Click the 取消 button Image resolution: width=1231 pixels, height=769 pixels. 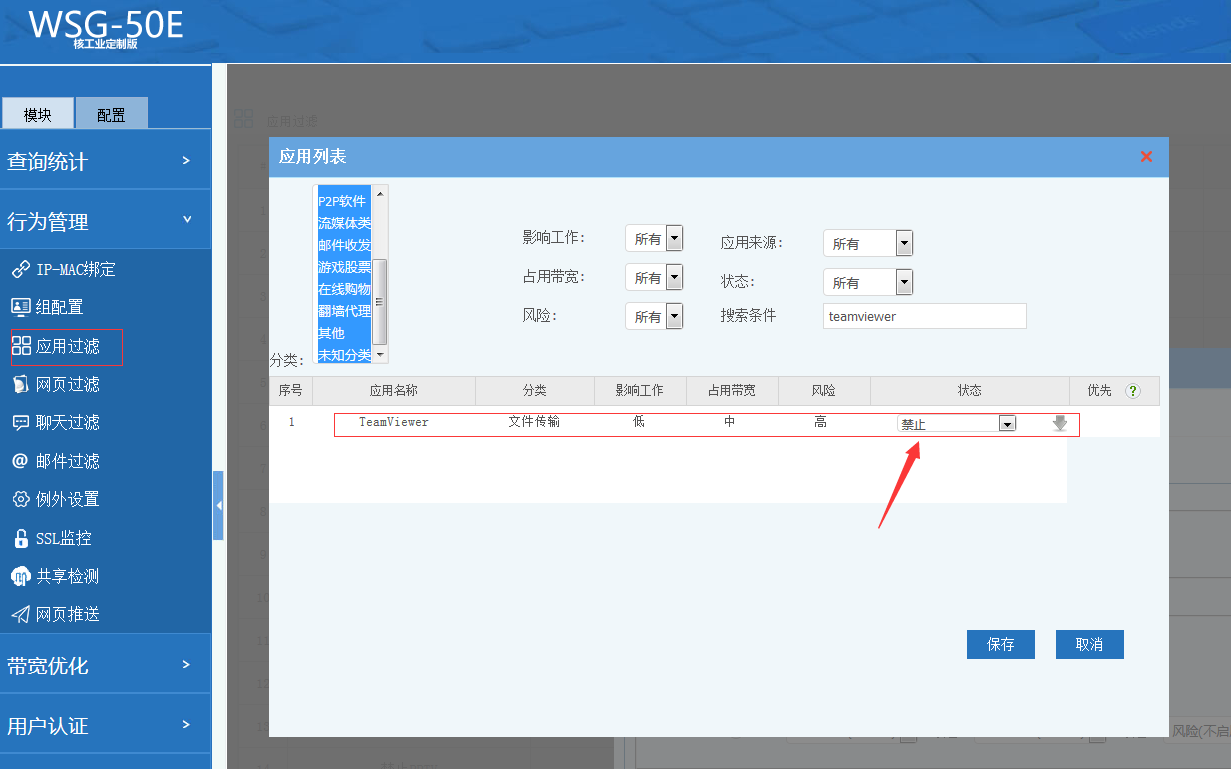(1089, 645)
